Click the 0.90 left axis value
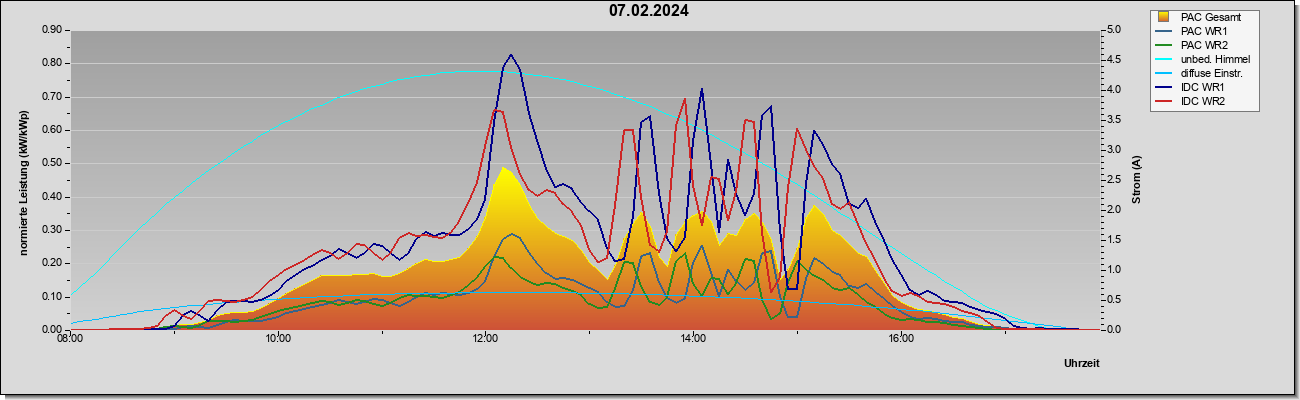The height and width of the screenshot is (400, 1300). [52, 30]
